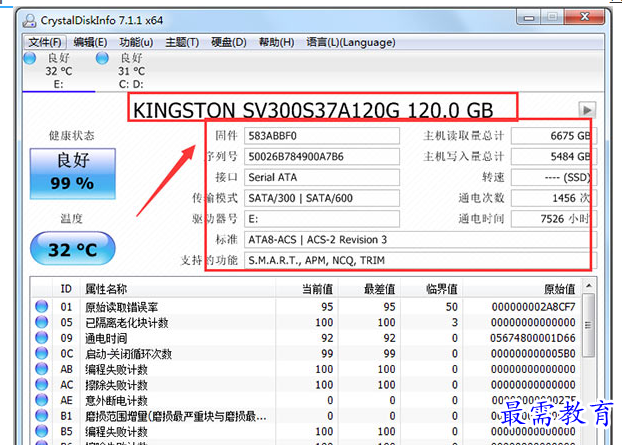
Task: Click the power on hours 7526 小时
Action: [x=554, y=219]
